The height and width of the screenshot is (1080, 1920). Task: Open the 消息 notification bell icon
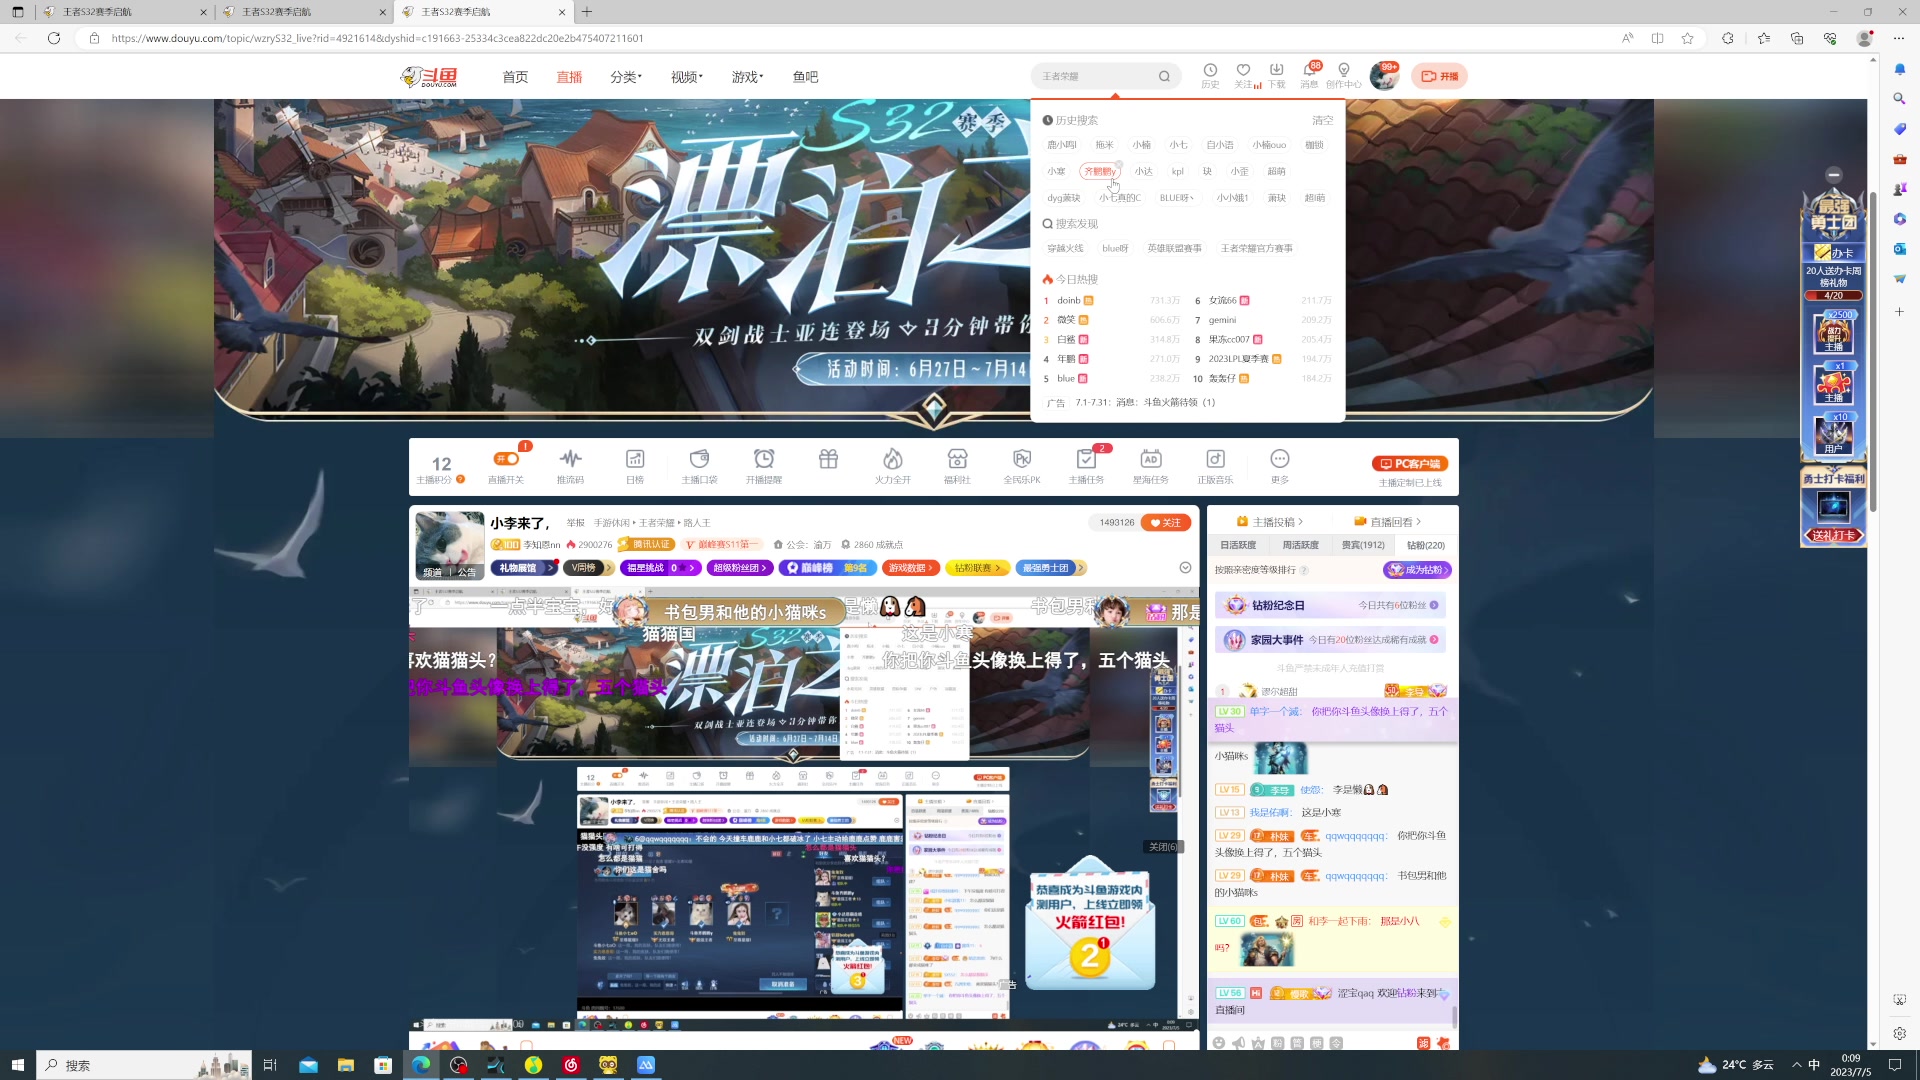pos(1309,71)
